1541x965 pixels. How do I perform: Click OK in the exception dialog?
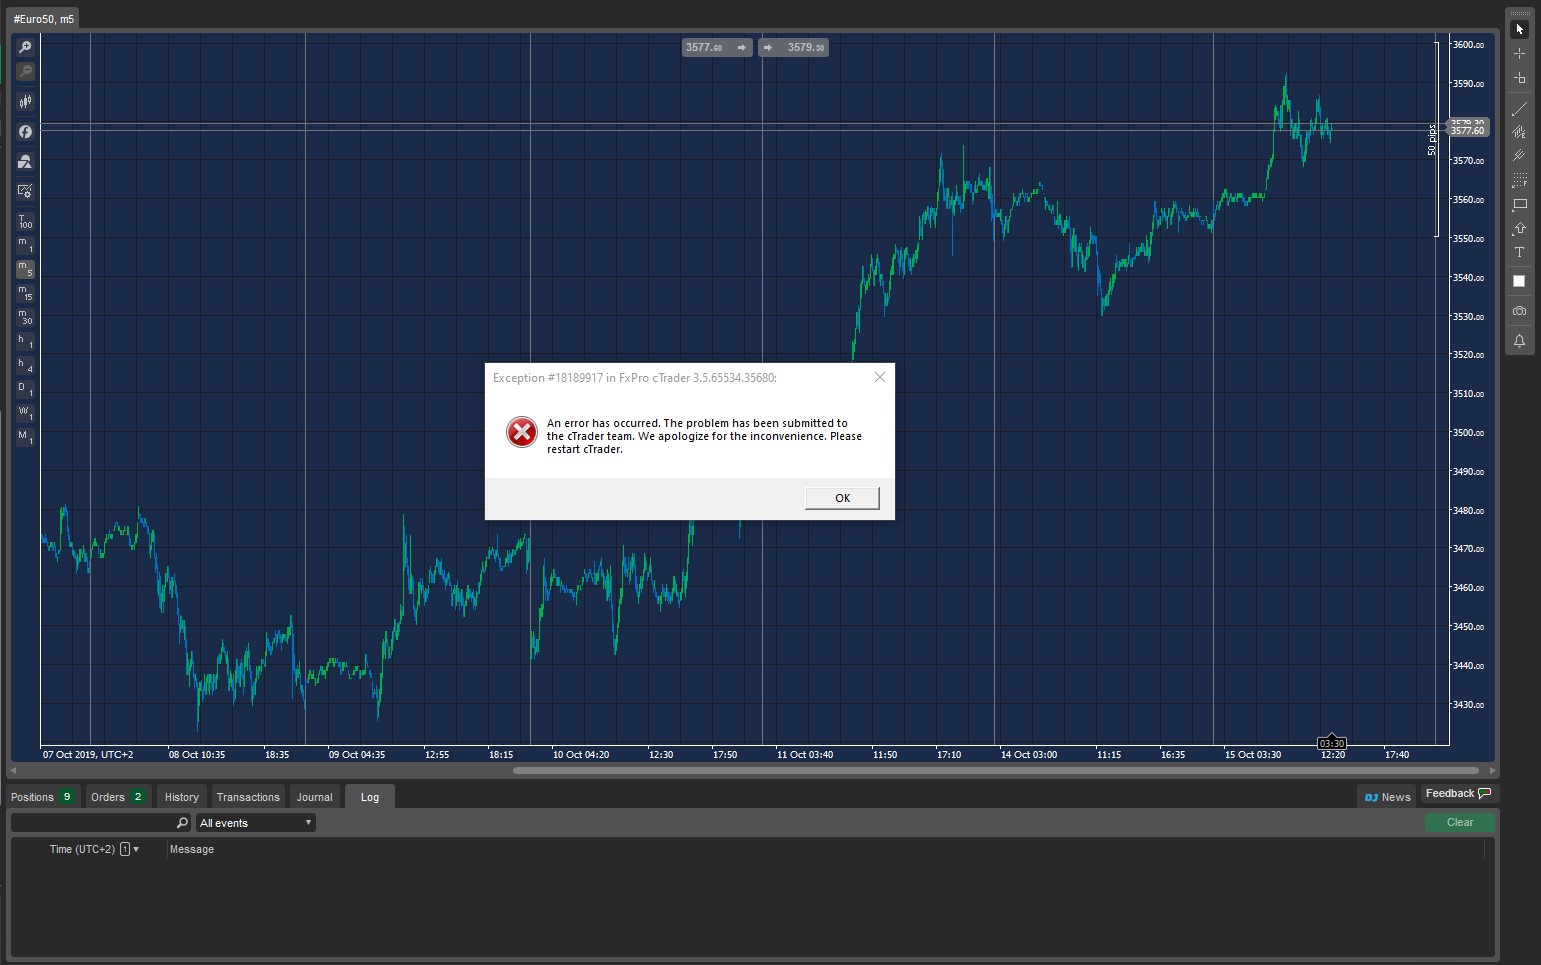842,498
